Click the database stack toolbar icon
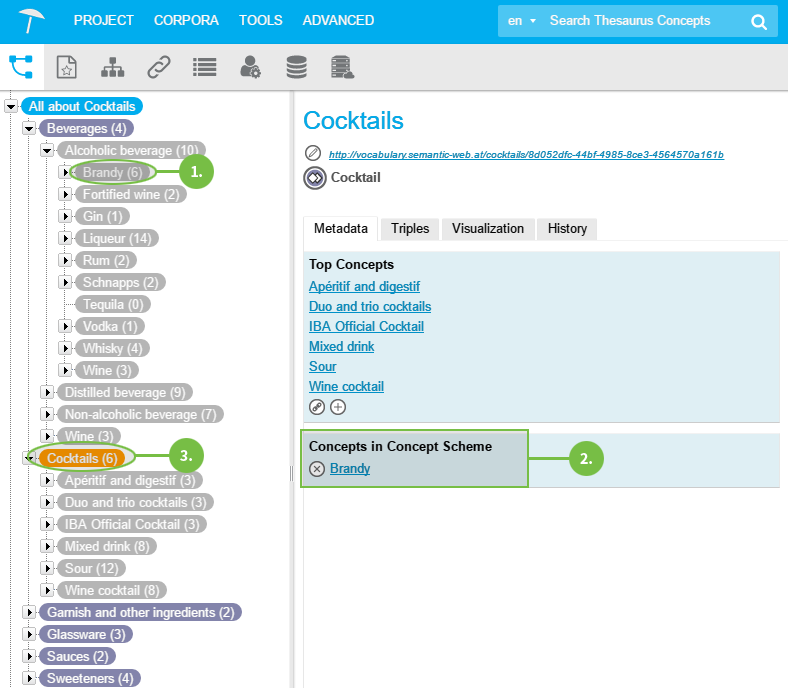Screen dimensions: 788x688 coord(296,67)
